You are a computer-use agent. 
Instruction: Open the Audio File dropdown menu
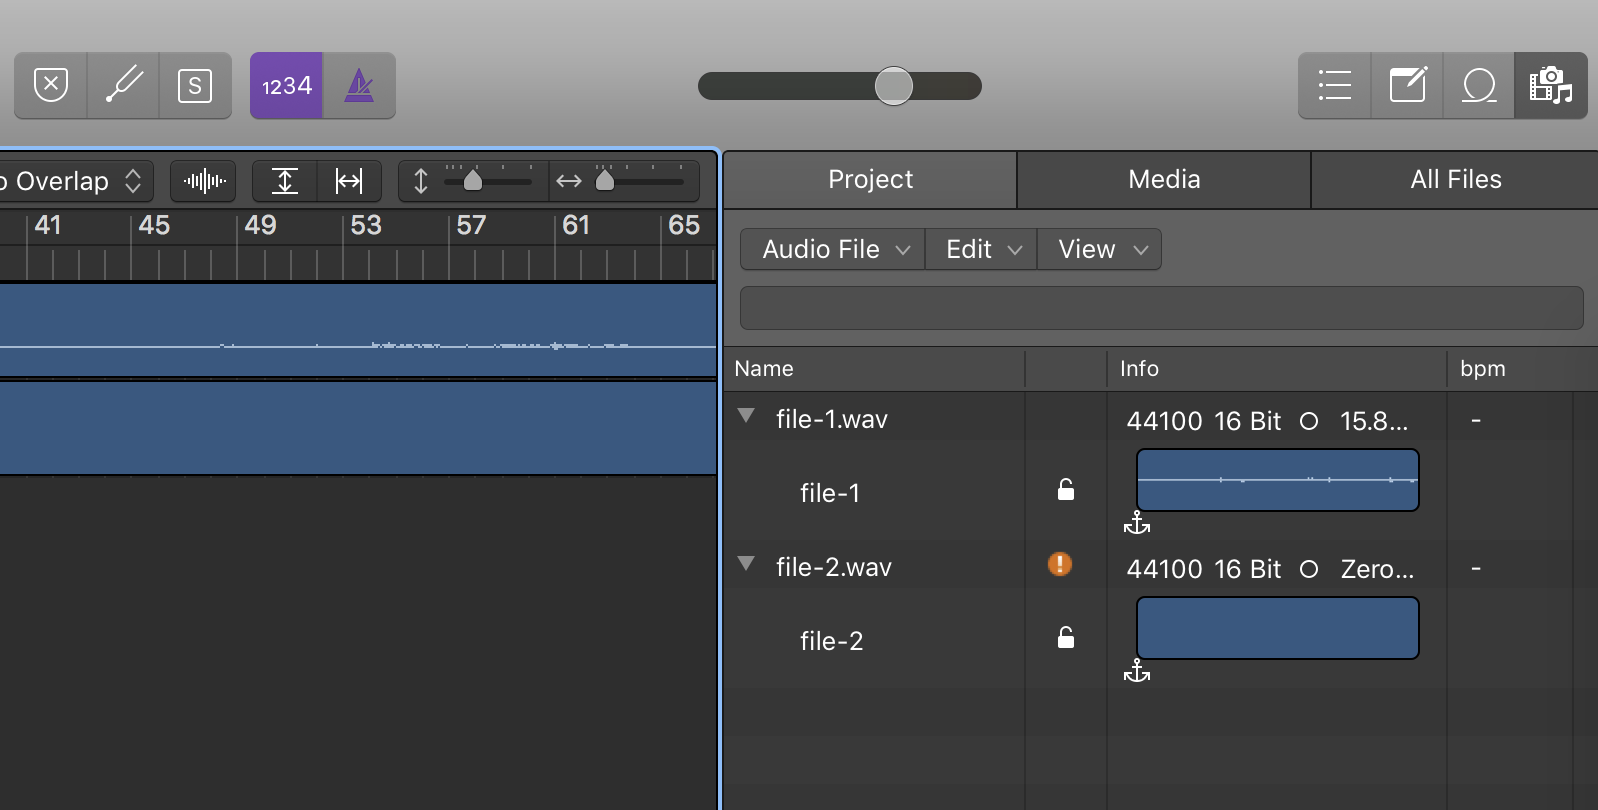[833, 250]
